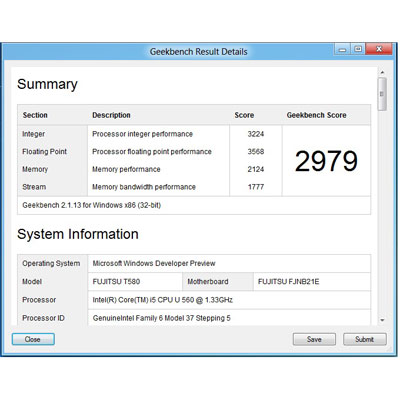The width and height of the screenshot is (400, 400).
Task: Click the scrollbar up arrow
Action: point(382,72)
